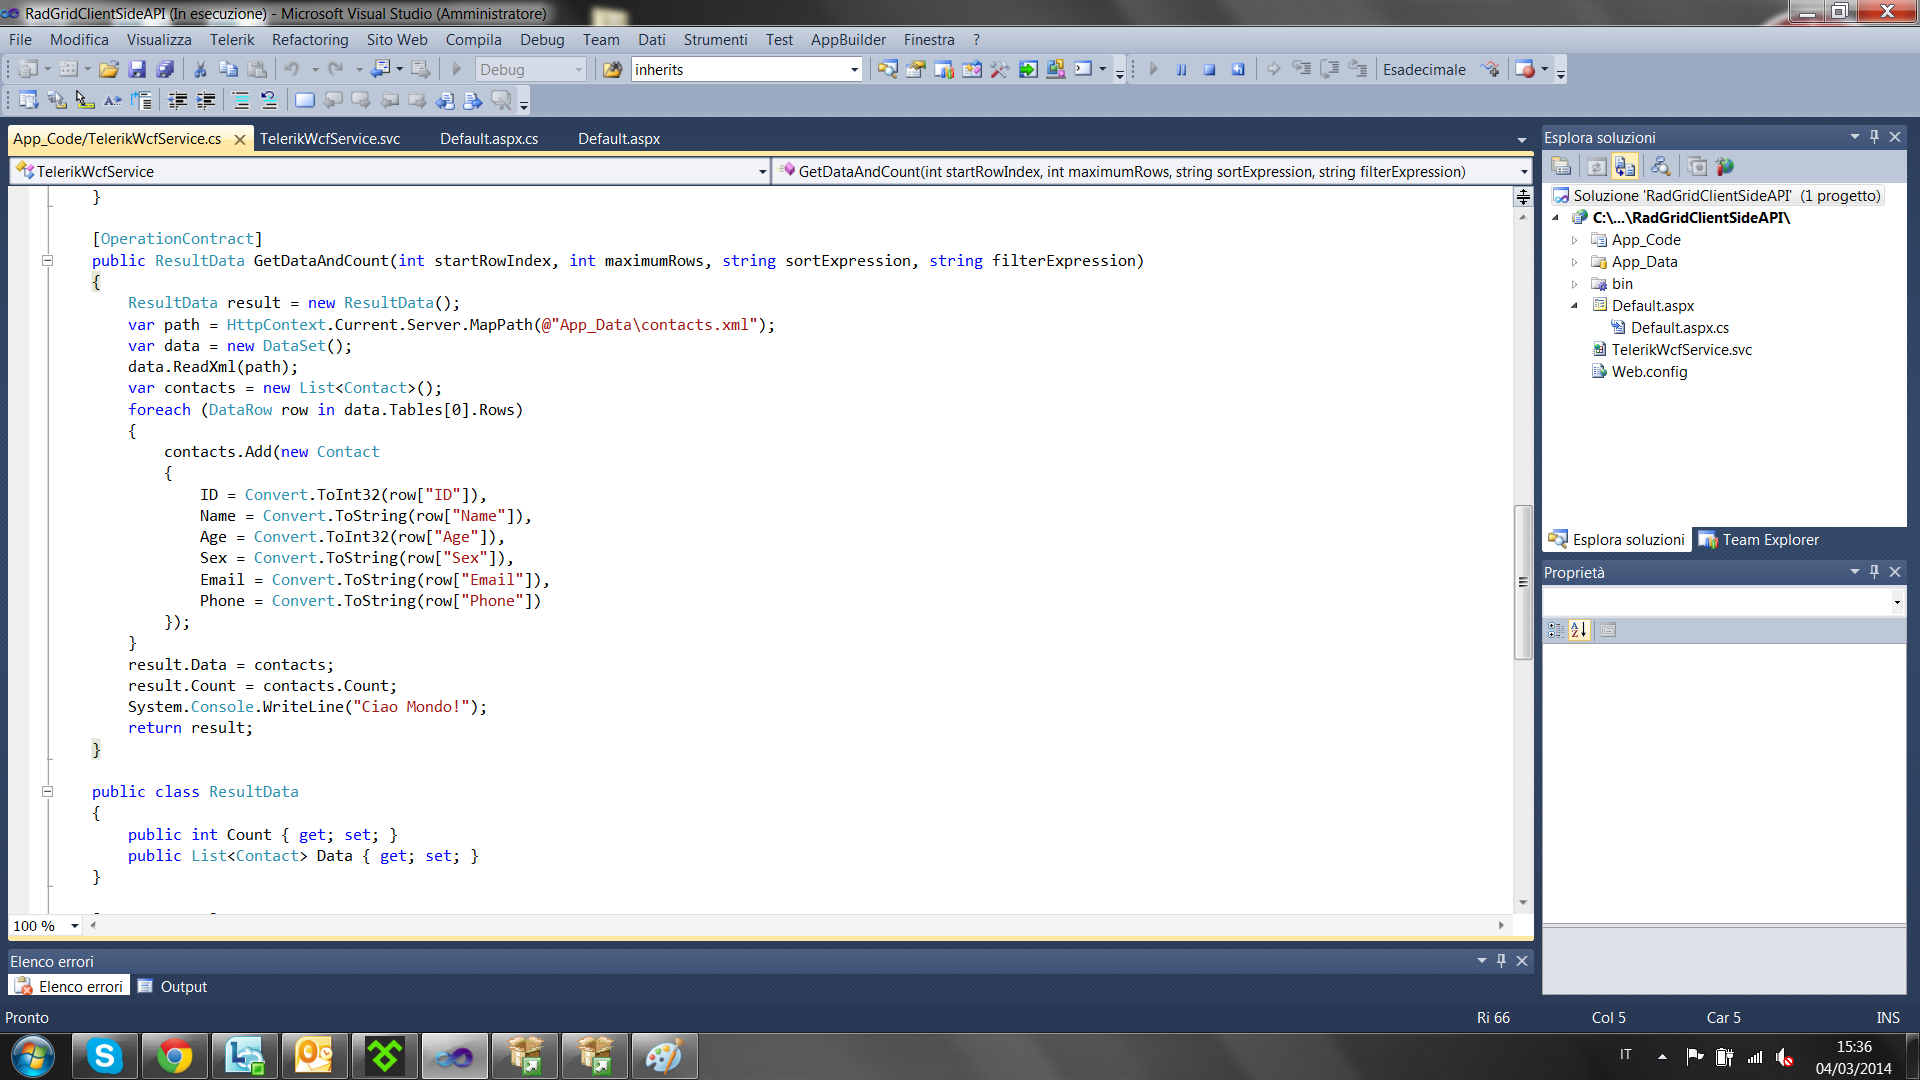Click the ASP.NET Configuration hammer-globe icon
Viewport: 1920px width, 1080px height.
coord(1725,167)
